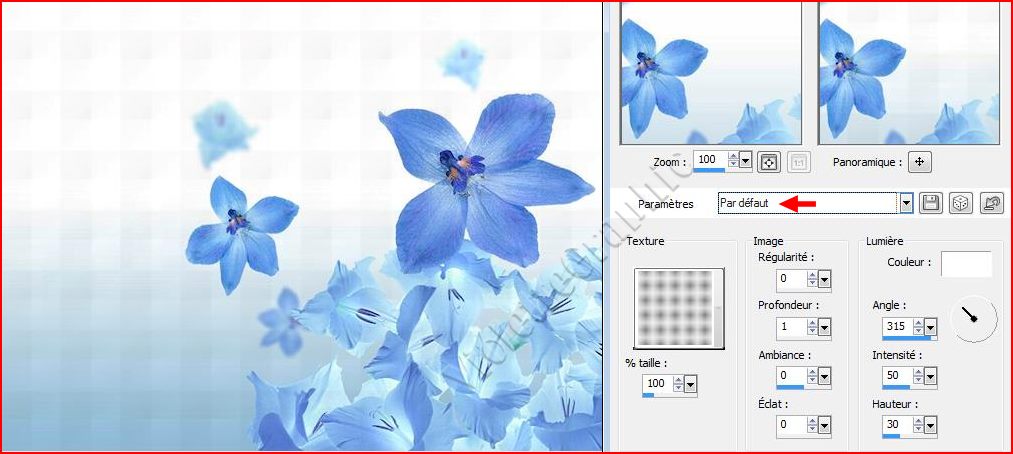The image size is (1013, 454).
Task: Open the Paramètres preset dropdown arrow
Action: coord(906,203)
